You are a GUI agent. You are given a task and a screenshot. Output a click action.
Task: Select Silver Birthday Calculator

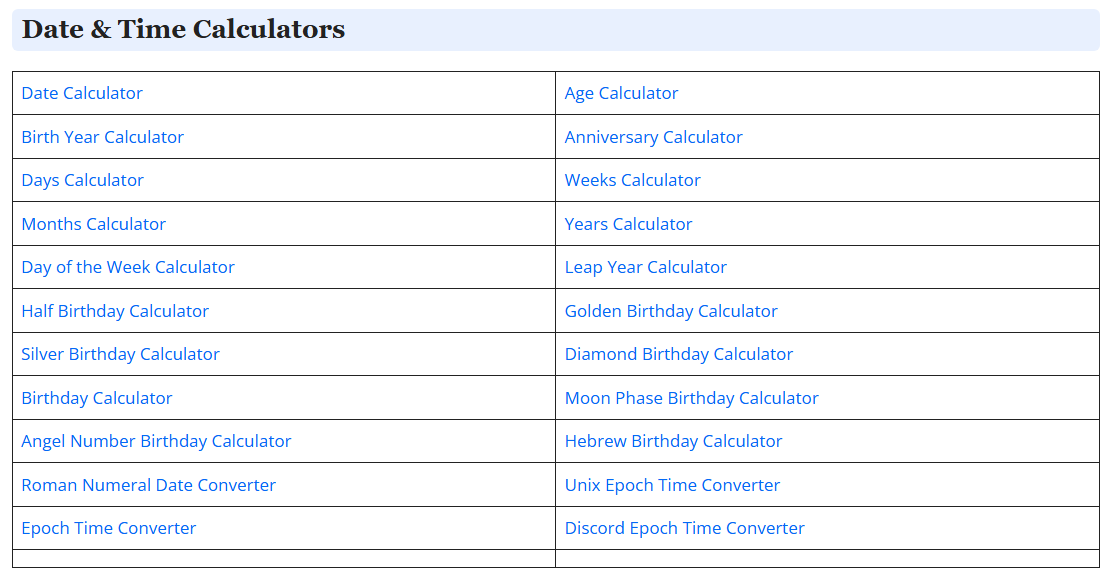120,354
